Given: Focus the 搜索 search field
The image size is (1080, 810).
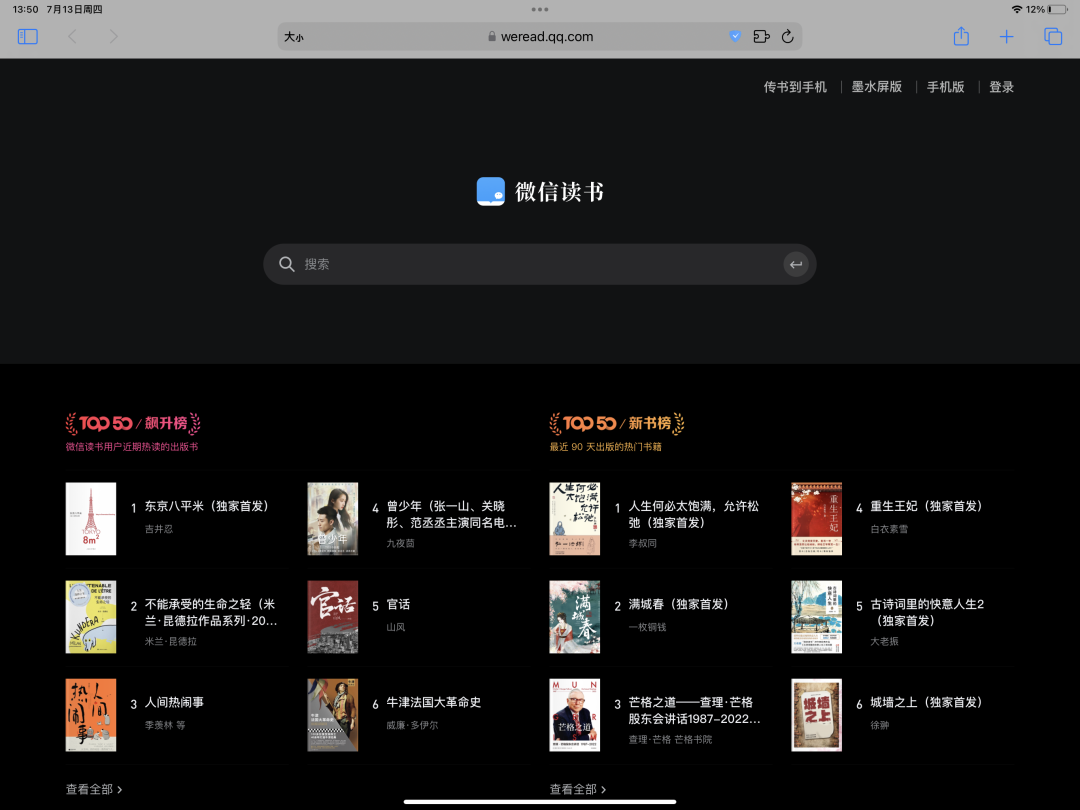Looking at the screenshot, I should (540, 264).
